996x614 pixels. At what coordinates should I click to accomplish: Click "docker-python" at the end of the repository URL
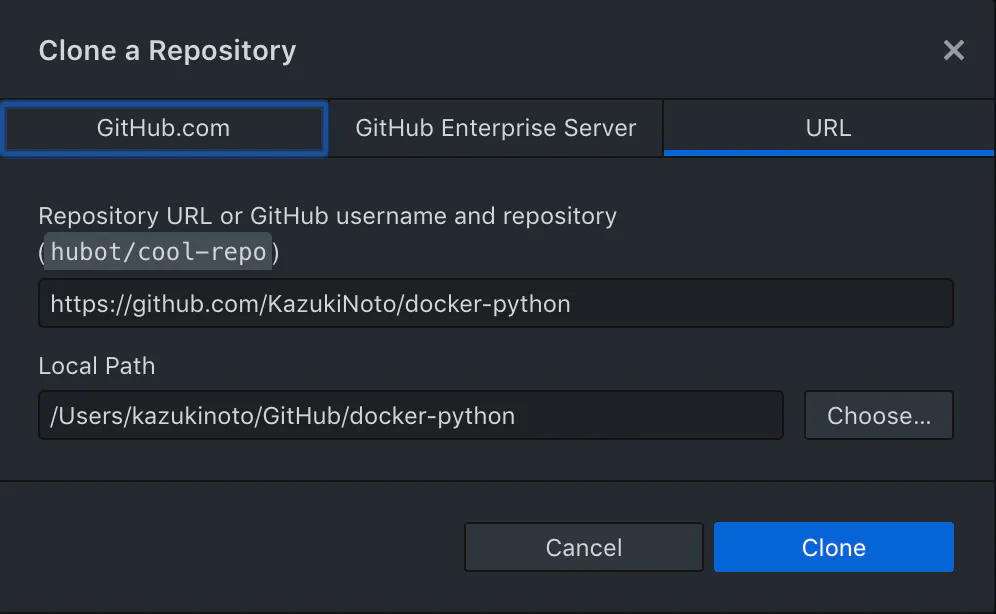click(488, 303)
